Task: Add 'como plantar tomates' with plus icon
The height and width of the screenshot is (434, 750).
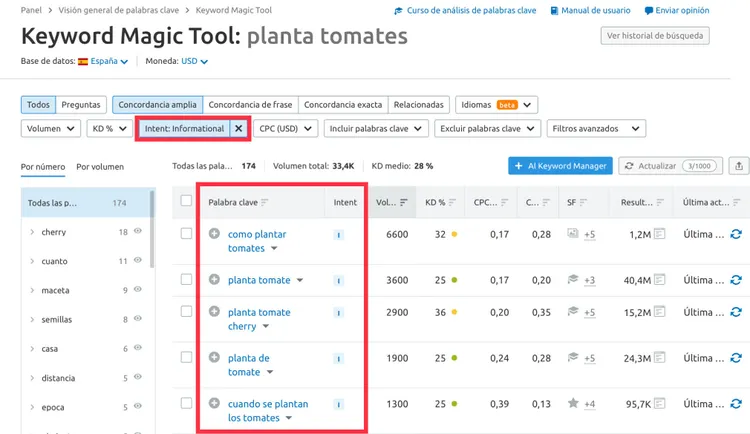Action: 214,234
